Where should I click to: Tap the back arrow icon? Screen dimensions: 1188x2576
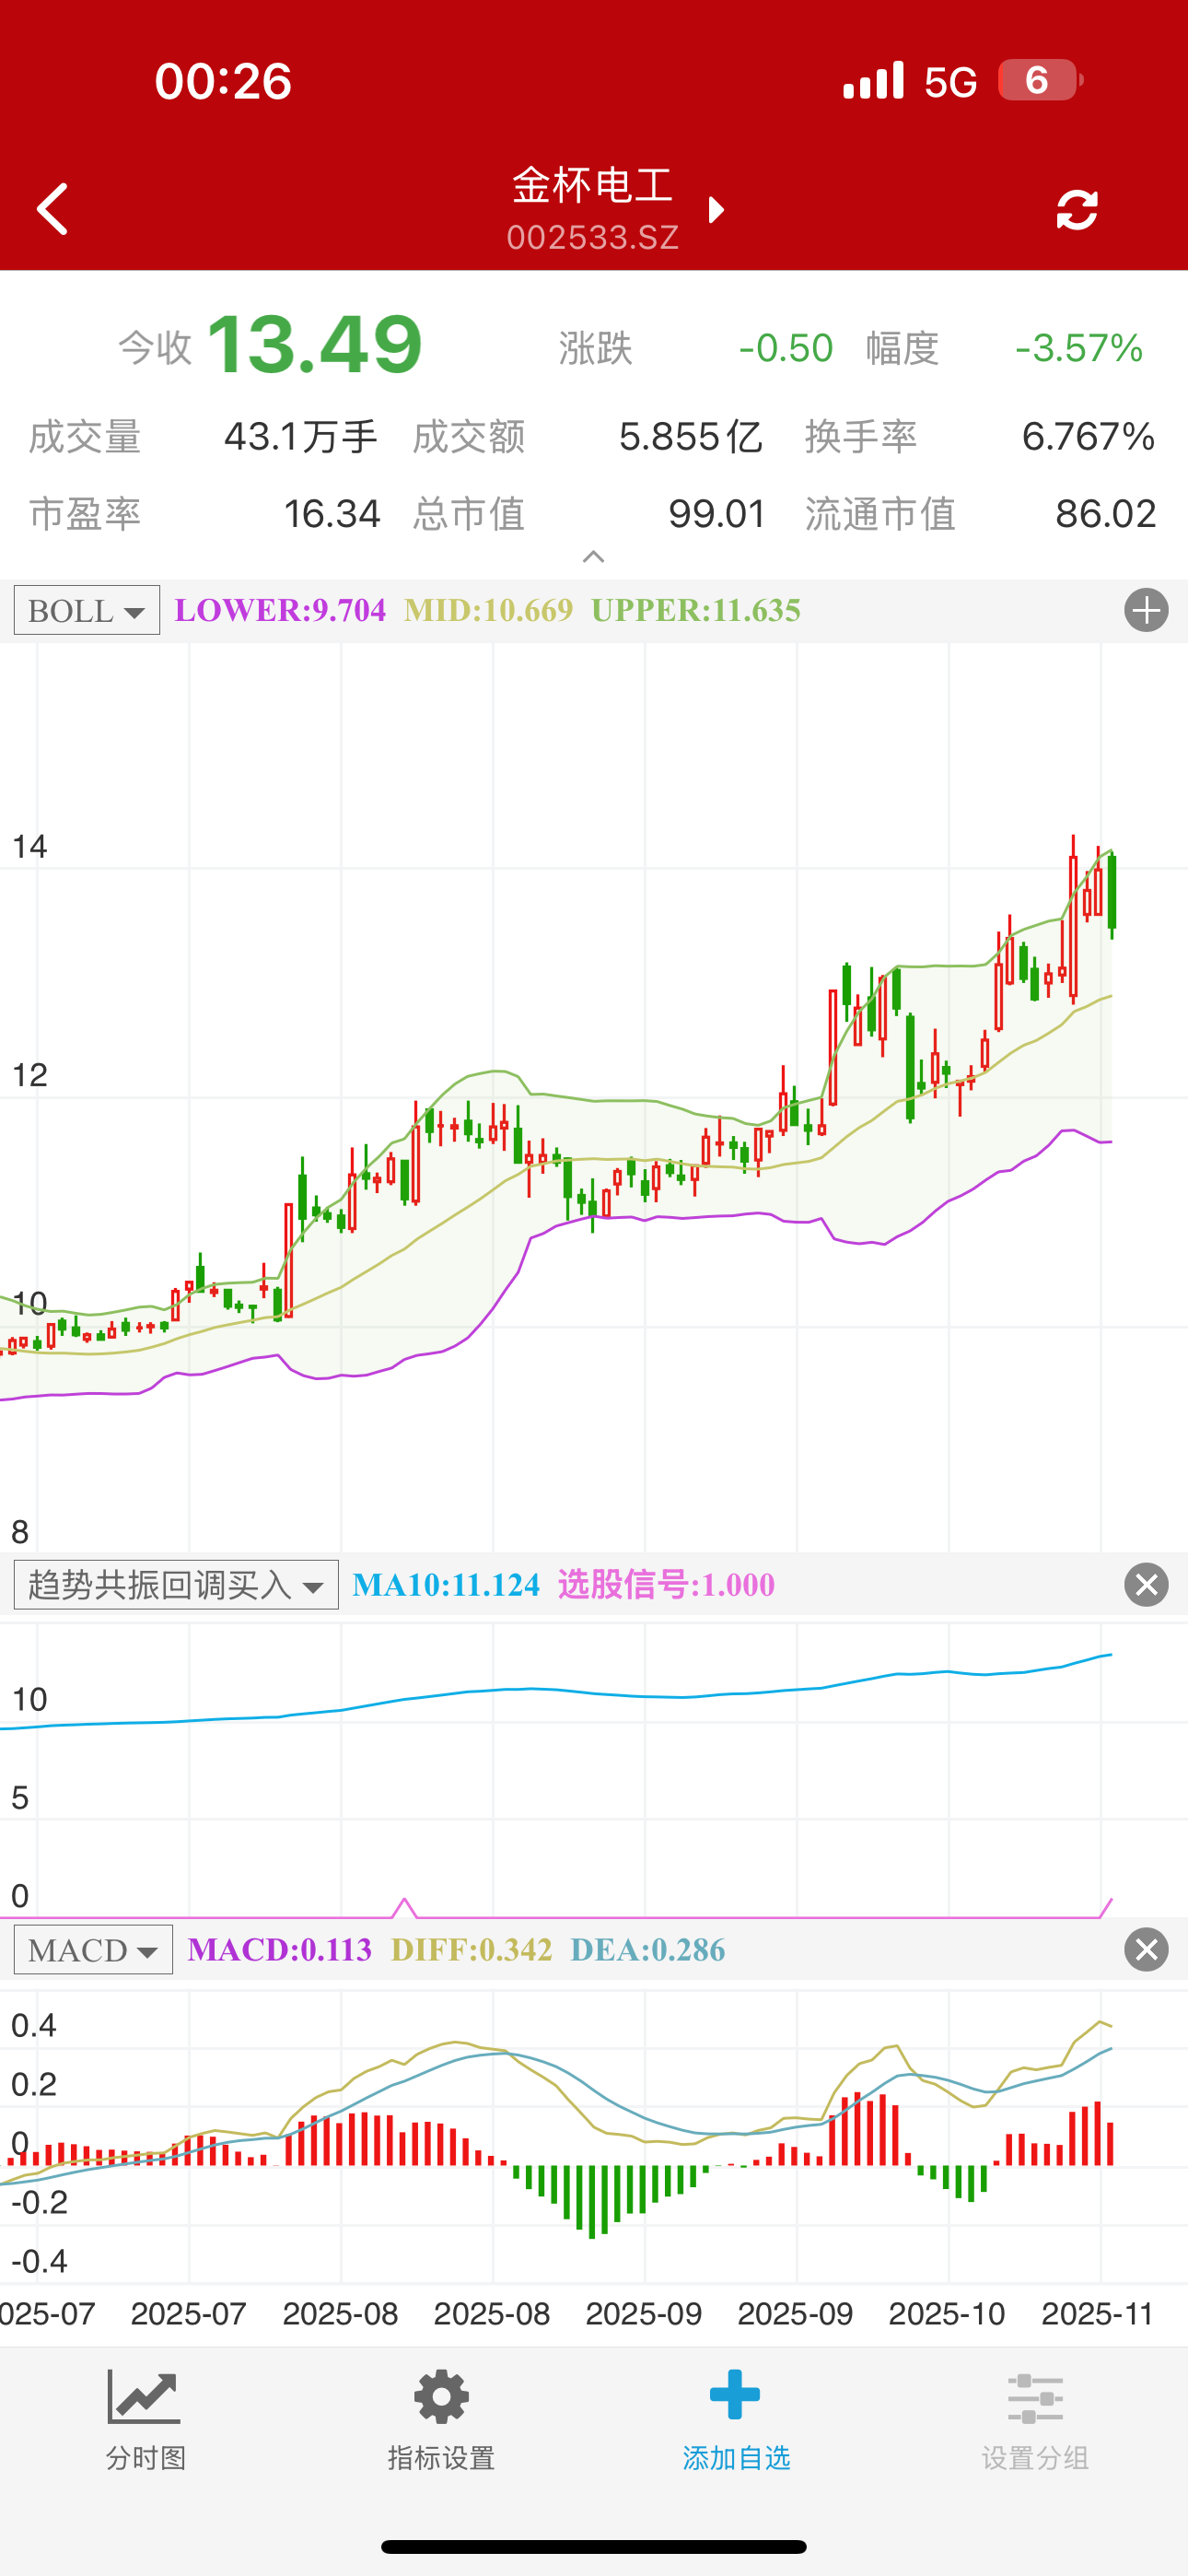[x=53, y=209]
